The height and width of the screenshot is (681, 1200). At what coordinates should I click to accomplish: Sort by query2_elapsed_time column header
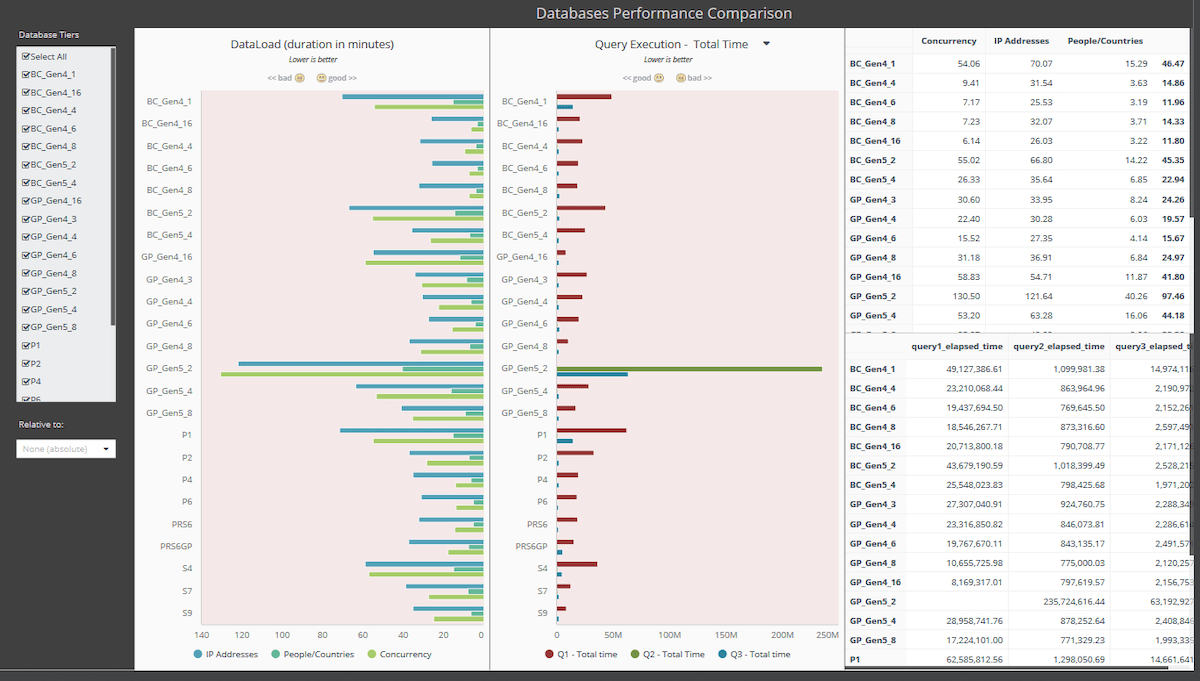pos(1059,346)
